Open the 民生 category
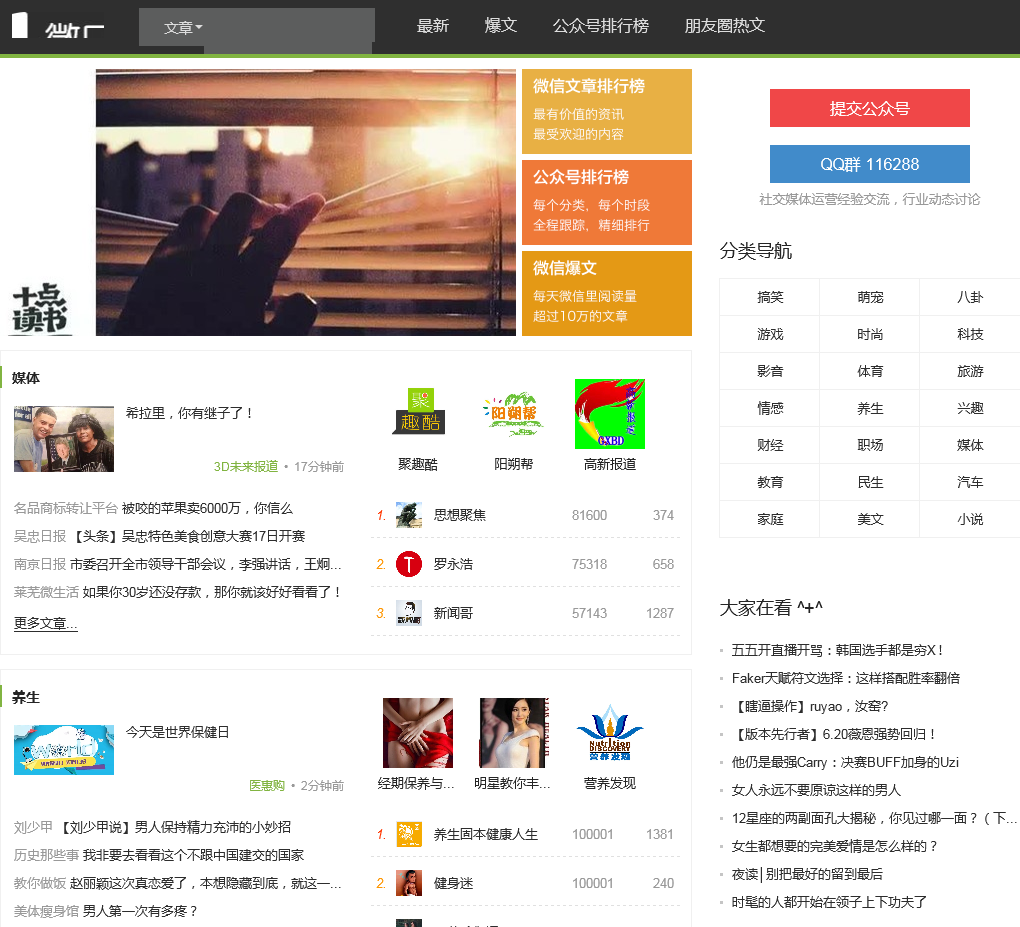 870,483
